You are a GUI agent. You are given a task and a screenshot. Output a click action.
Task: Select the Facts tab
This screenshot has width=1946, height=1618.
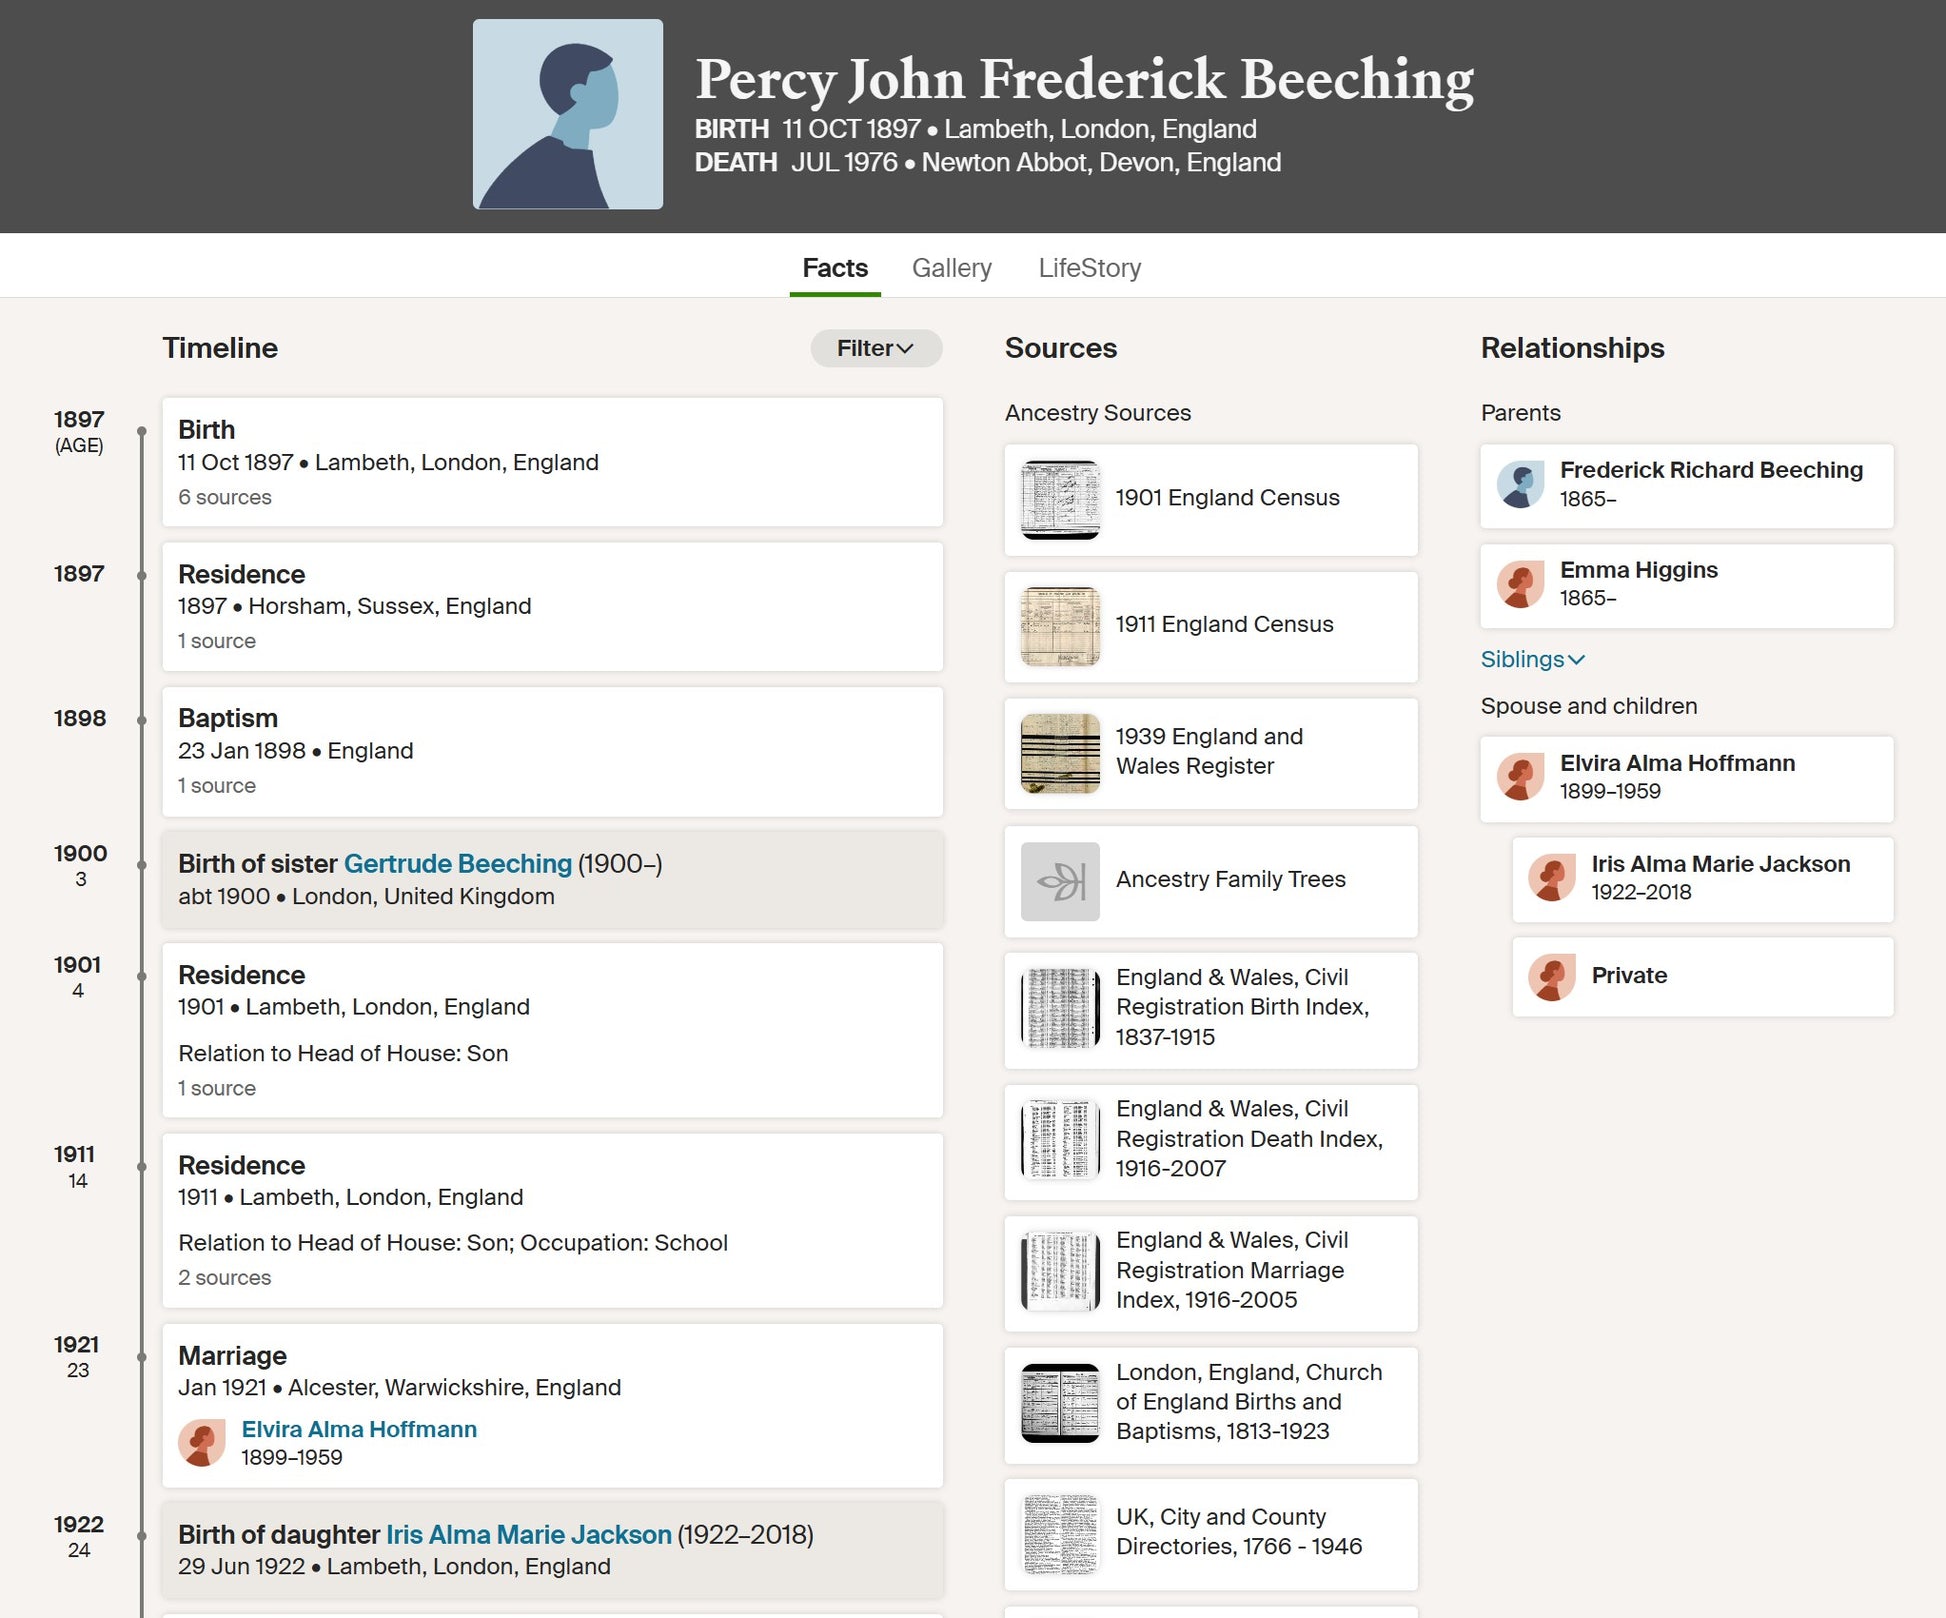click(835, 268)
